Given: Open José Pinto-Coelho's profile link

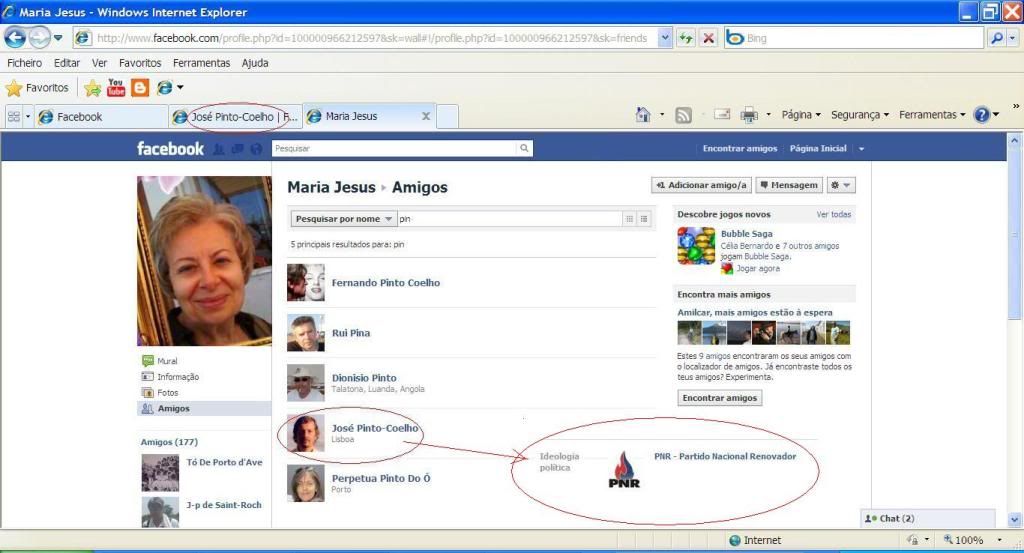Looking at the screenshot, I should [x=375, y=428].
